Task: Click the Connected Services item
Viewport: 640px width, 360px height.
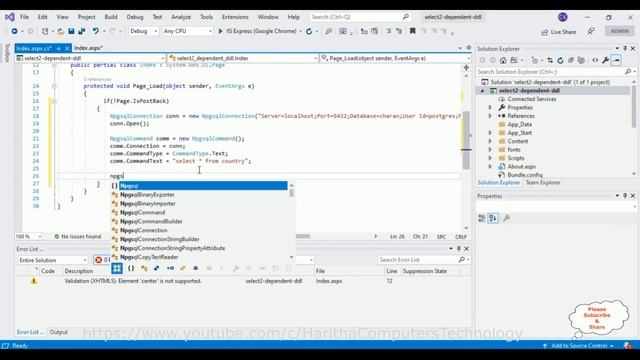Action: (x=531, y=99)
